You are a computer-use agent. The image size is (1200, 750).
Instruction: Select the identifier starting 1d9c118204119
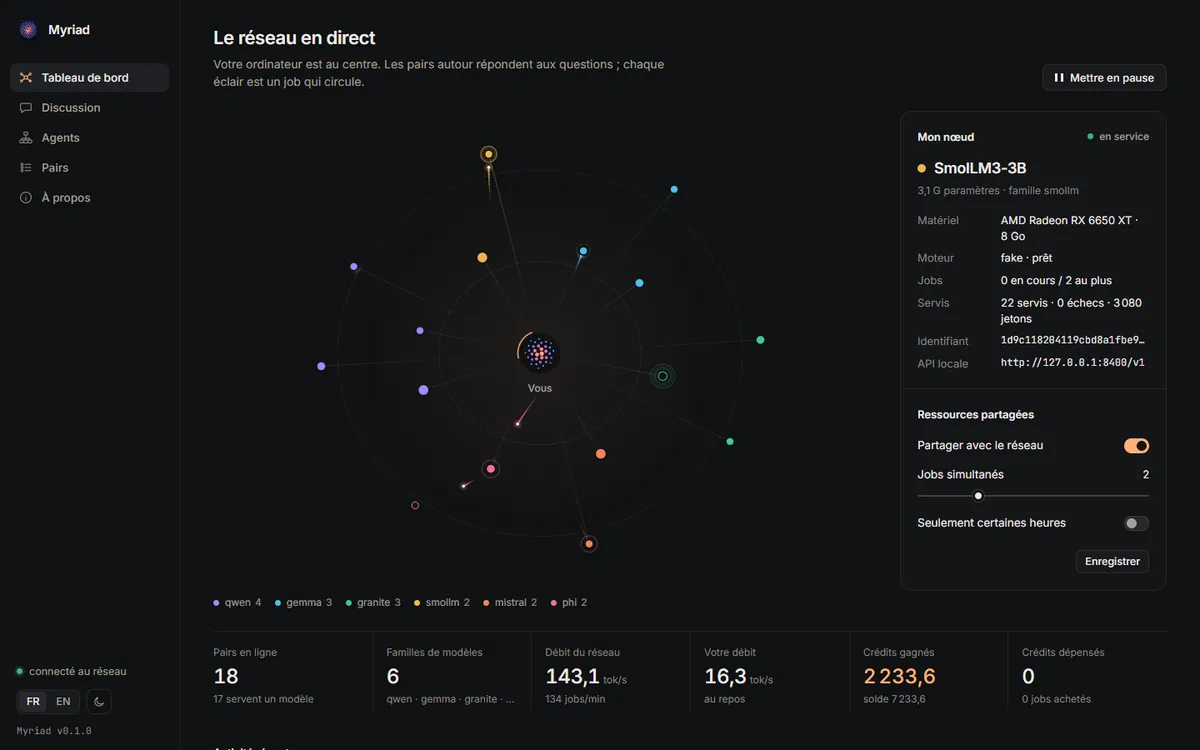pos(1073,341)
